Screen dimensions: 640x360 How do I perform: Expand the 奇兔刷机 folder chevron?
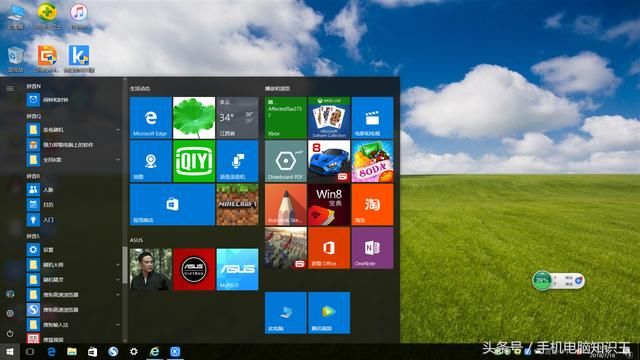tap(118, 130)
